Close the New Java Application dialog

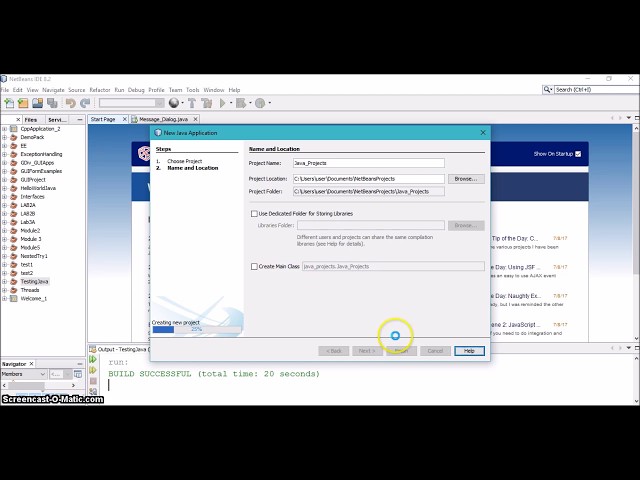483,133
